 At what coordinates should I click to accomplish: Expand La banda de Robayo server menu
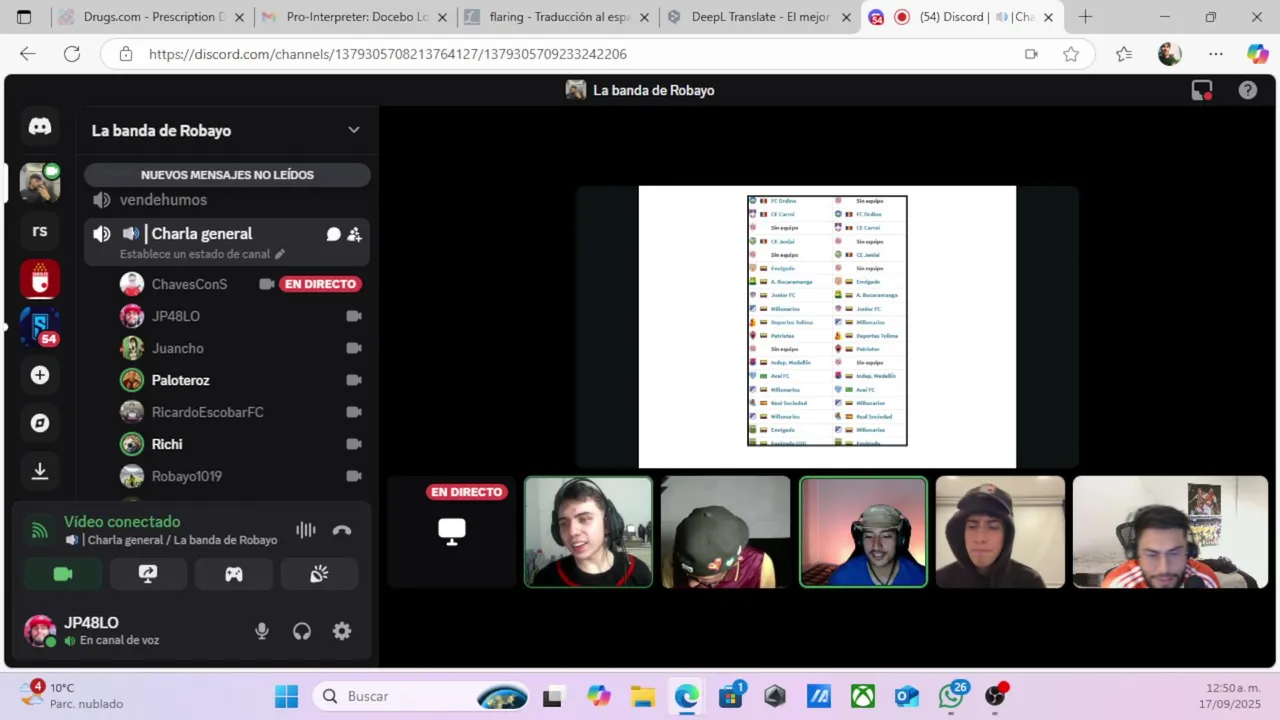point(353,130)
